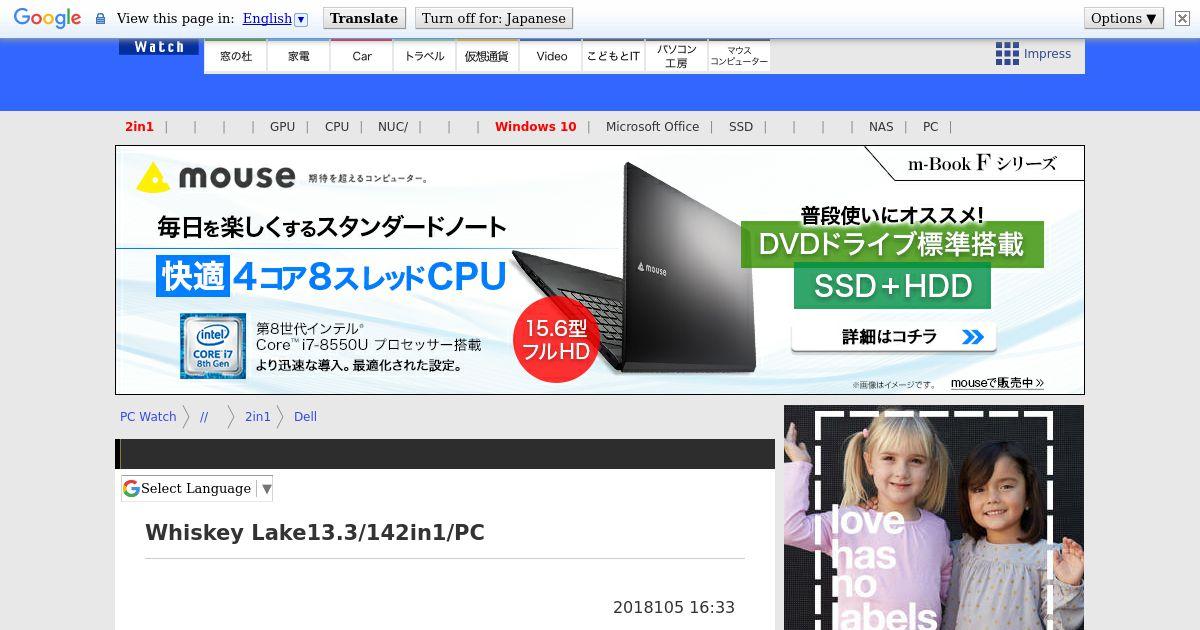
Task: Open the パソコン工房 tab
Action: [677, 56]
